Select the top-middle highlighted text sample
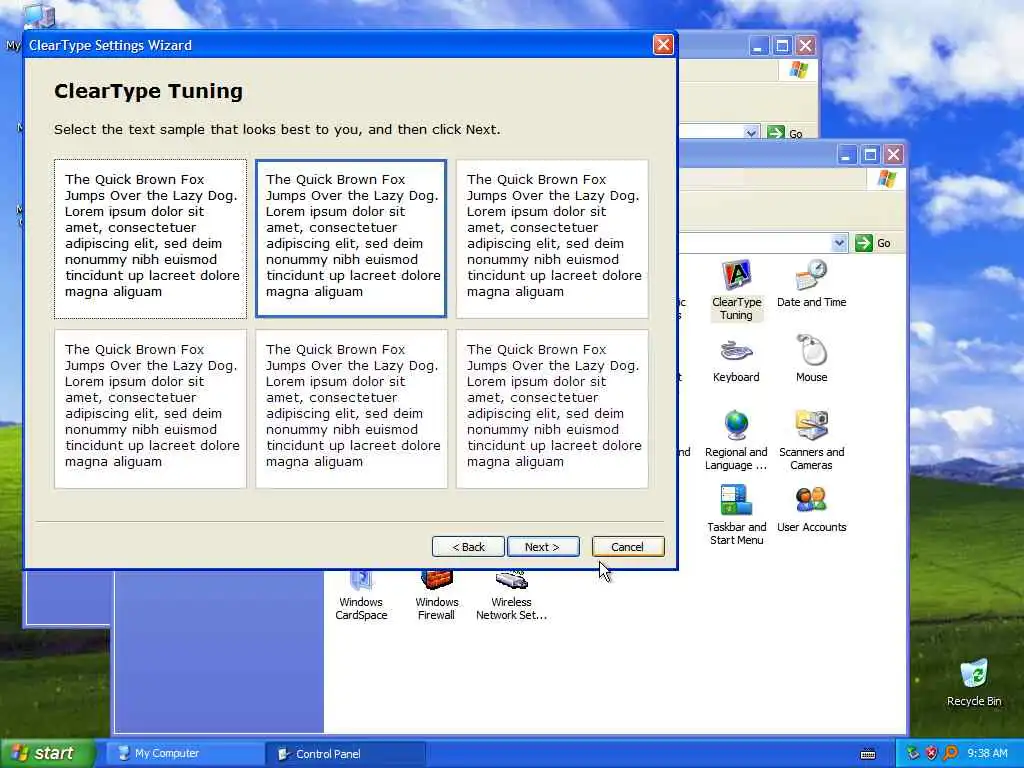Screen dimensions: 1024x768 (x=351, y=239)
